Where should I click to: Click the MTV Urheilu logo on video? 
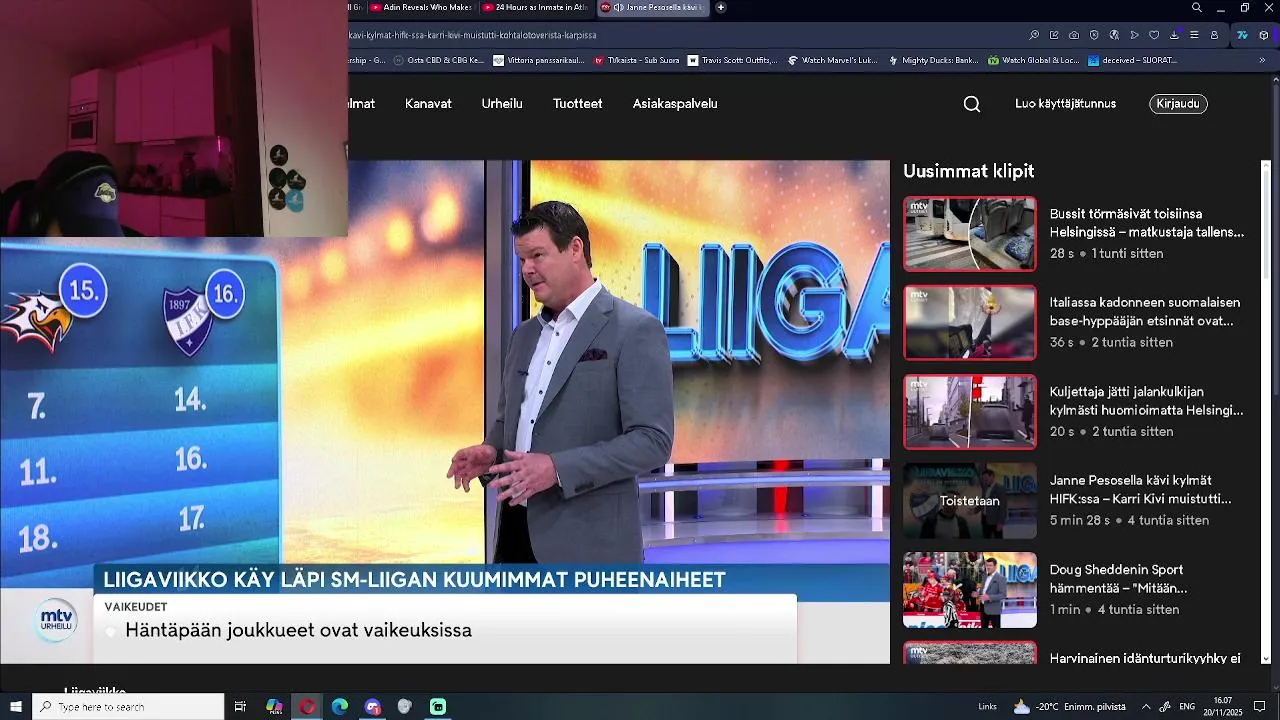[56, 621]
